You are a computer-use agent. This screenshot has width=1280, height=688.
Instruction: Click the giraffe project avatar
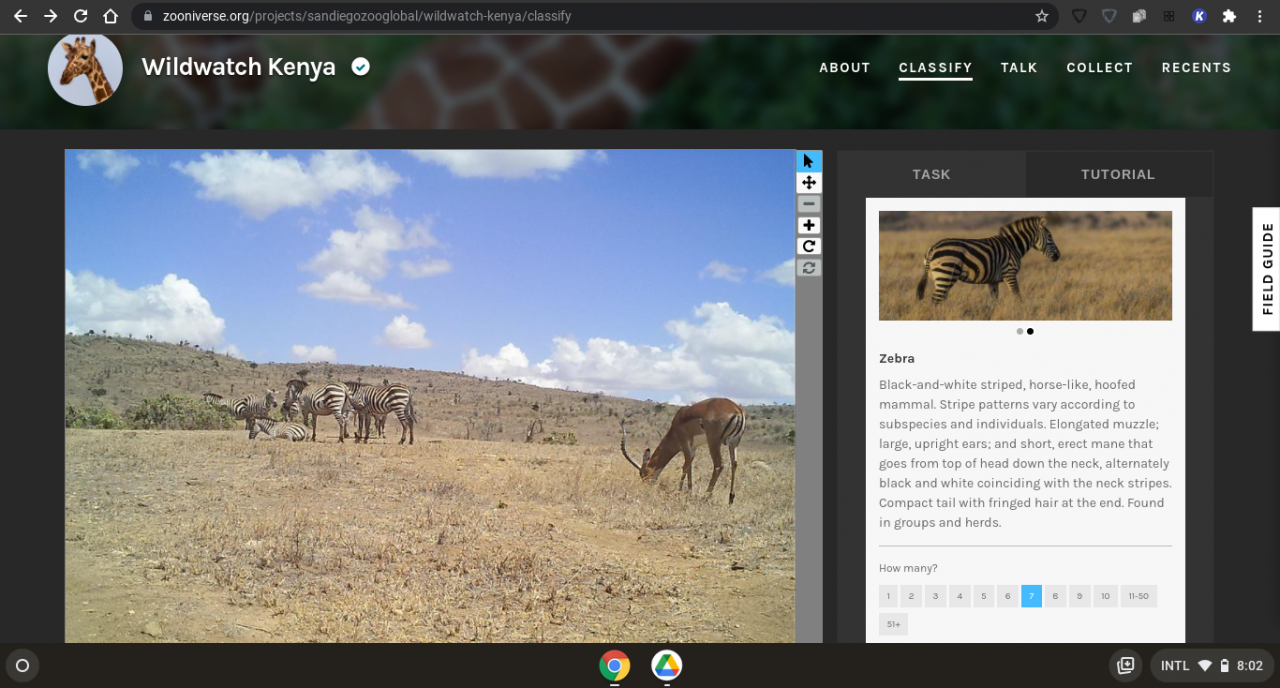85,69
